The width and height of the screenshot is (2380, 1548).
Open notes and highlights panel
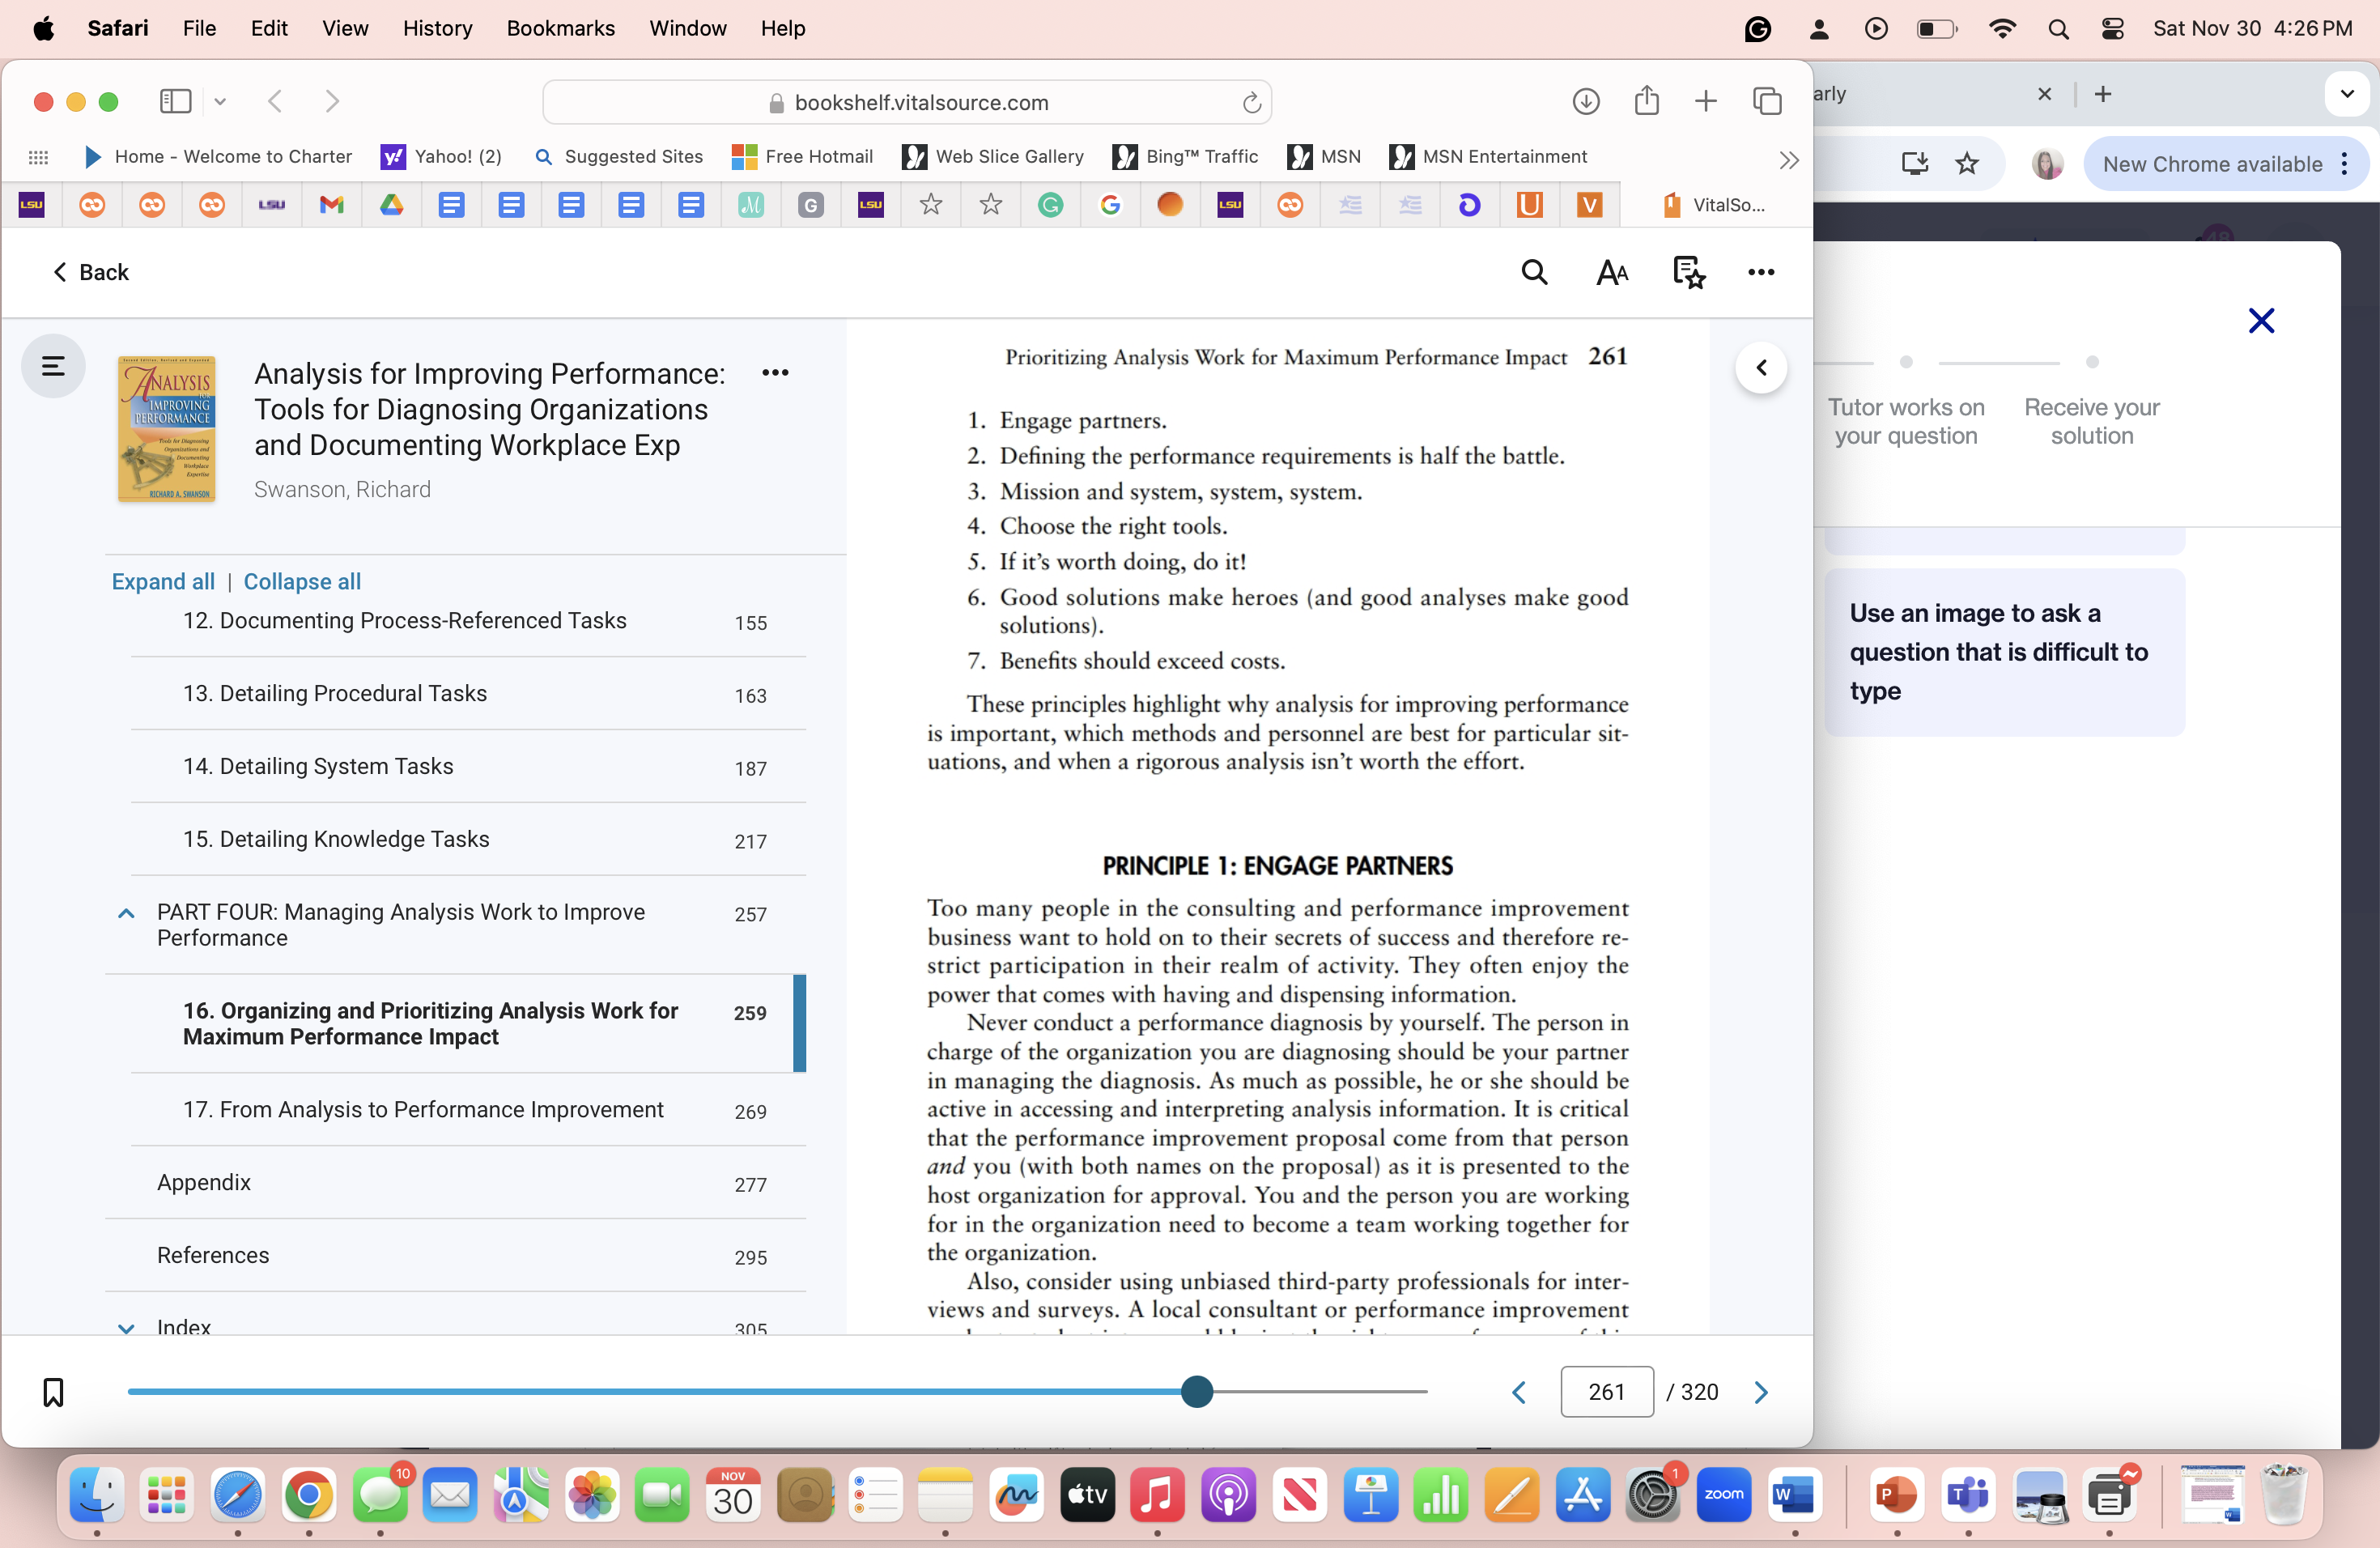point(1688,272)
